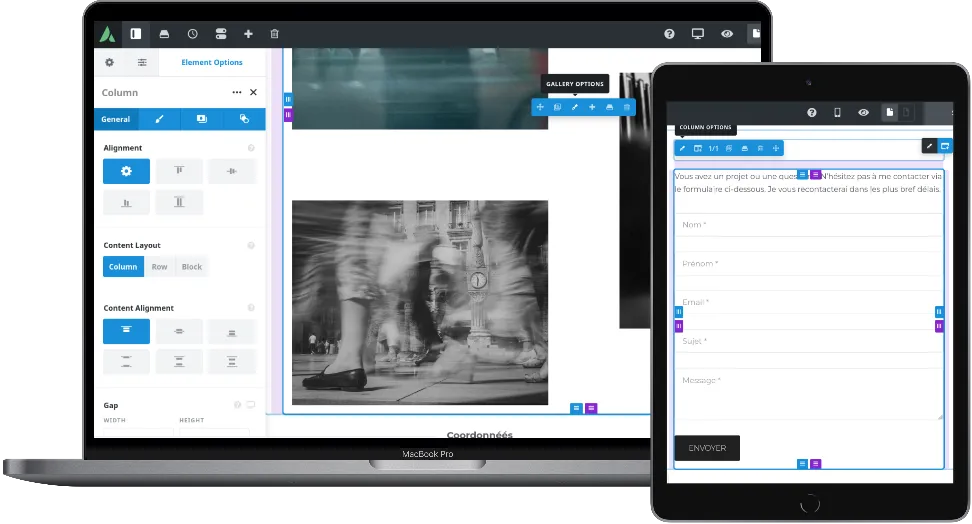Viewport: 972px width, 524px height.
Task: Click the toggles/preferences icon in laptop toolbar
Action: click(x=221, y=34)
